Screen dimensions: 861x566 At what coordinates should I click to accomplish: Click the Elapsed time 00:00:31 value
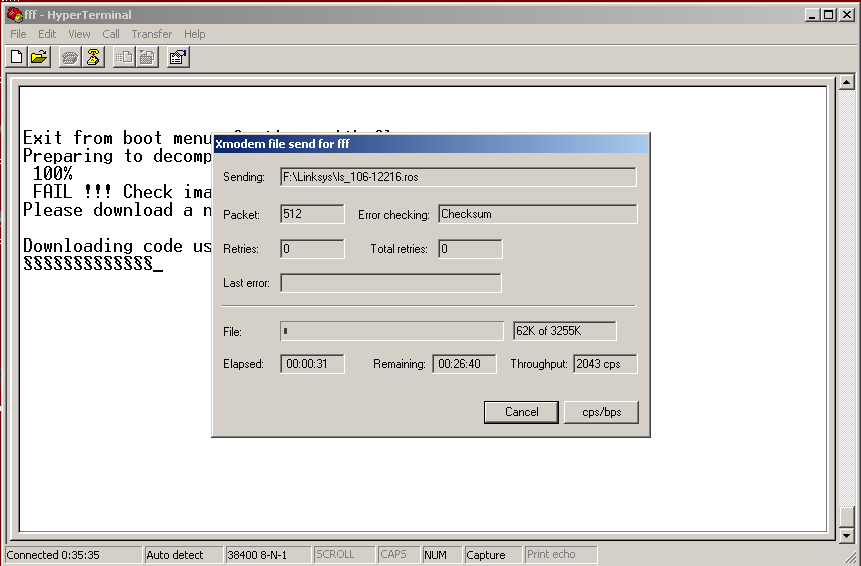pos(312,364)
